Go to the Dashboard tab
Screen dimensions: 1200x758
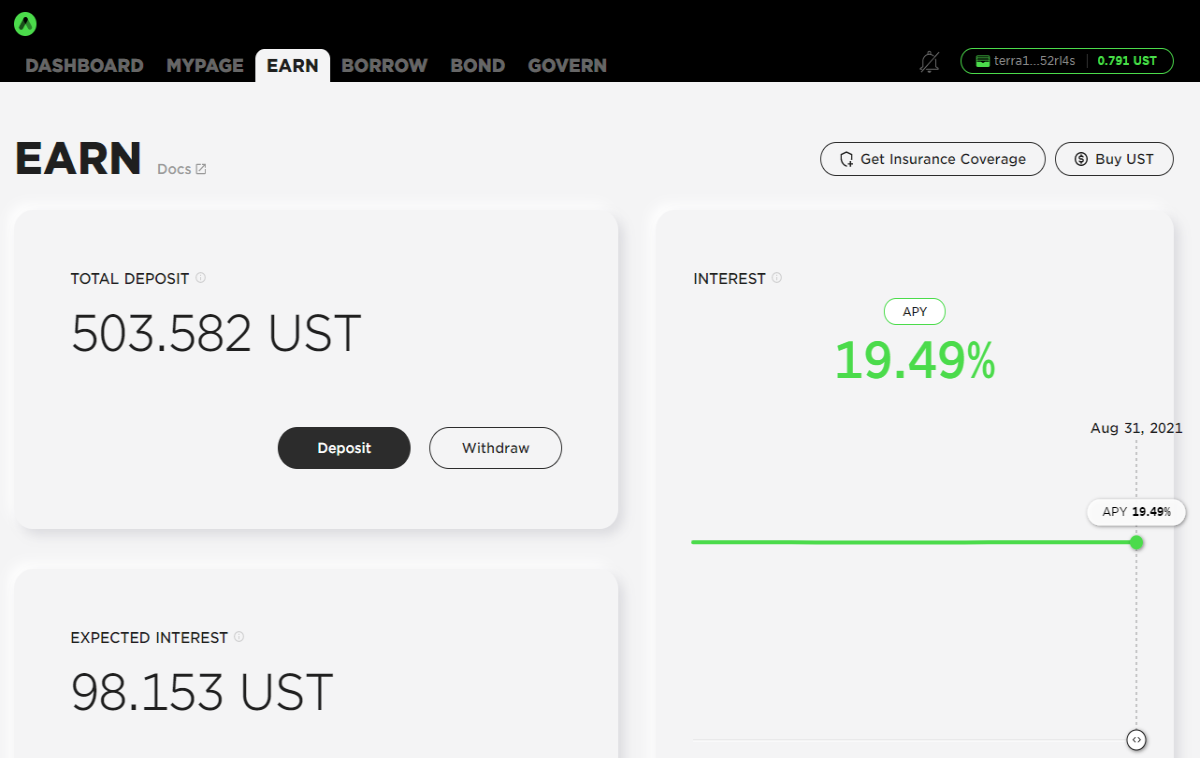click(x=84, y=66)
